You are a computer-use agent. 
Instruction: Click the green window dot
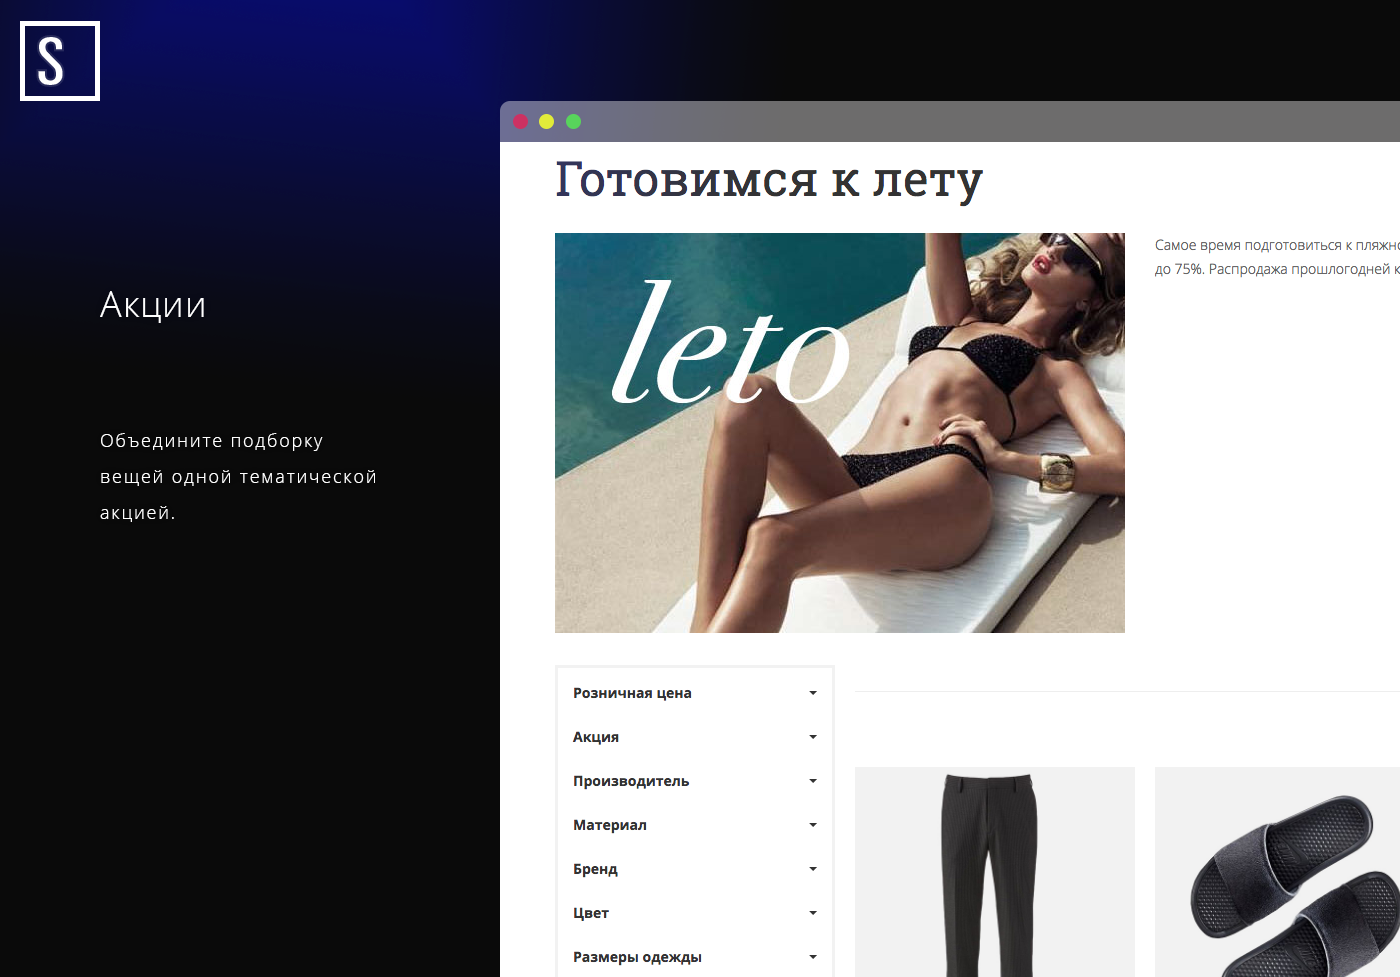[x=573, y=122]
